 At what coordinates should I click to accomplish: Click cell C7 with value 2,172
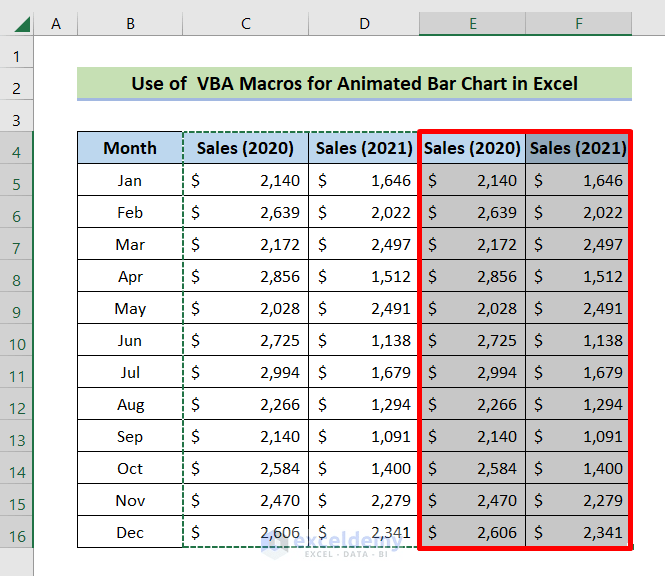(246, 244)
